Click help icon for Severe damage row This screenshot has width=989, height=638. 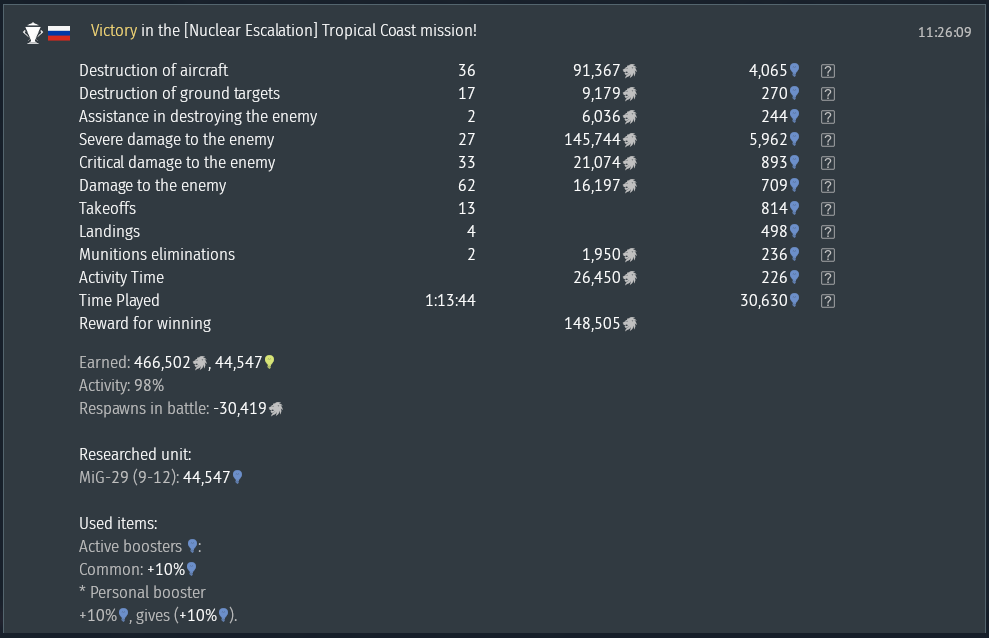827,140
